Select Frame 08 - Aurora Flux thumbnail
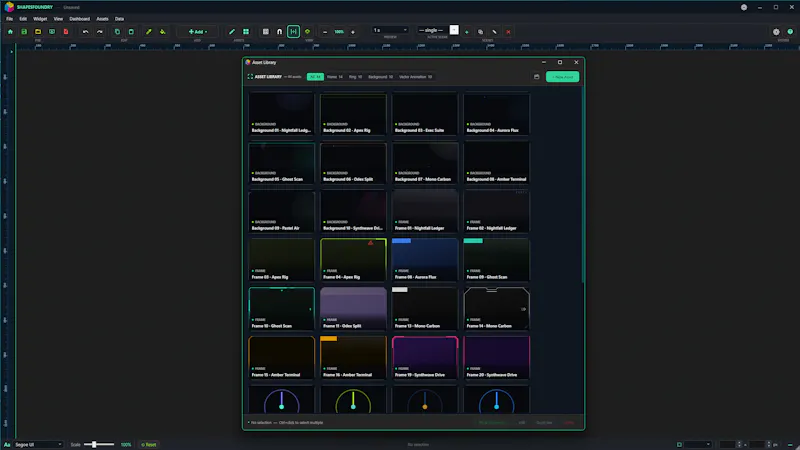The width and height of the screenshot is (800, 450). point(424,260)
